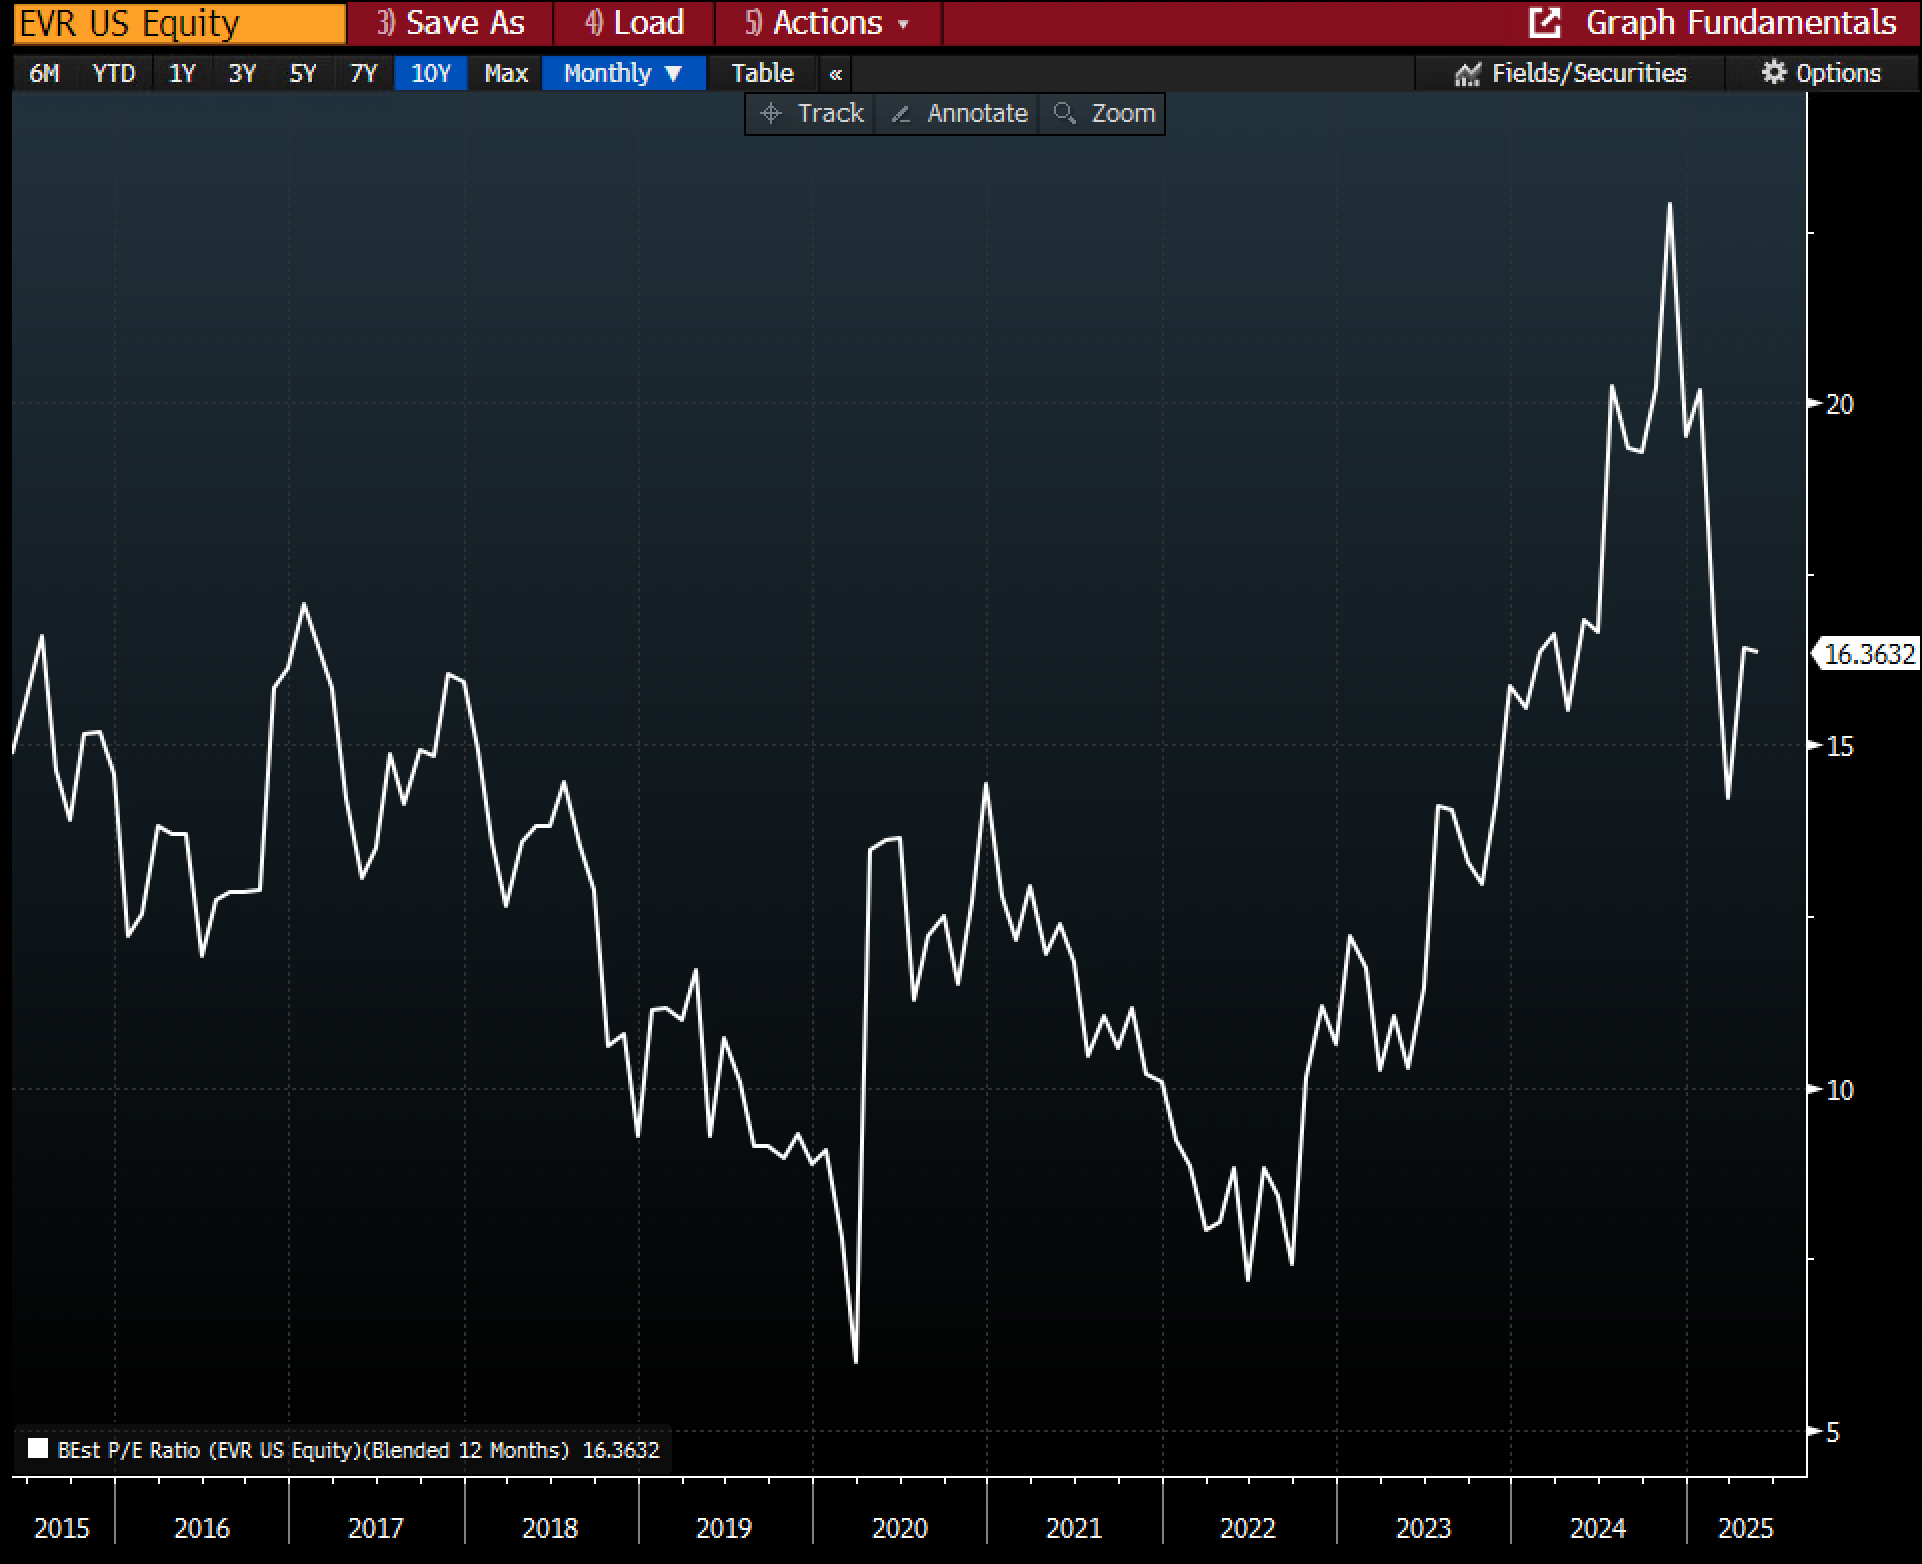
Task: Click the 2015 x-axis year label
Action: click(62, 1528)
